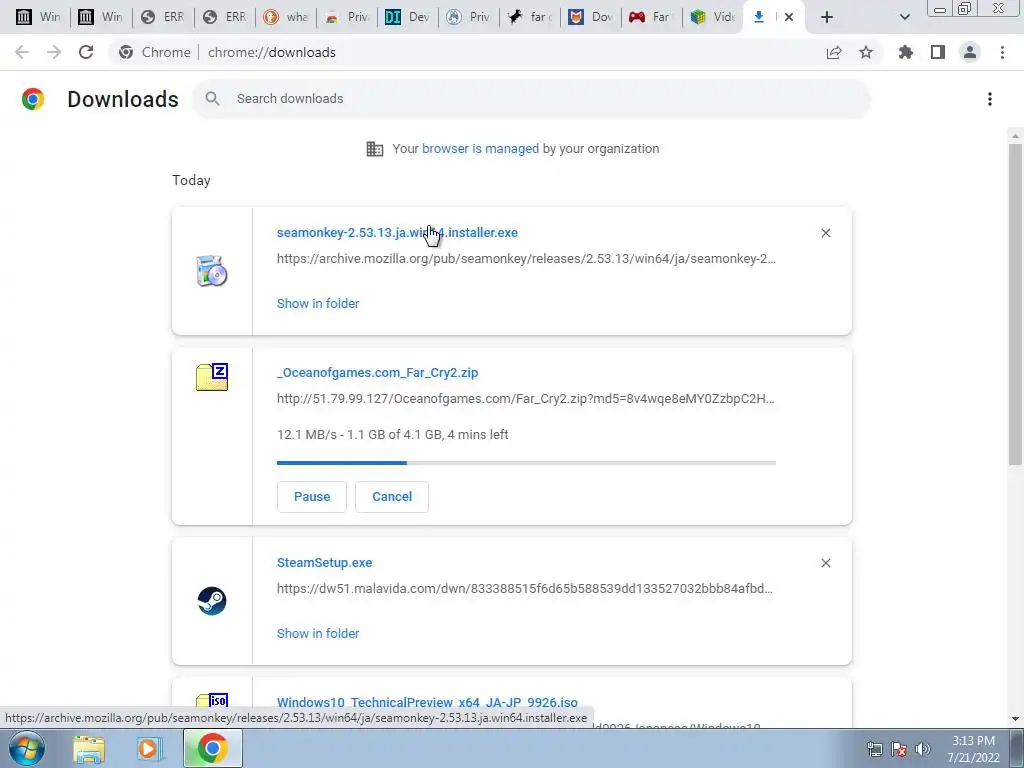Reload the downloads page
Viewport: 1024px width, 768px height.
[86, 52]
